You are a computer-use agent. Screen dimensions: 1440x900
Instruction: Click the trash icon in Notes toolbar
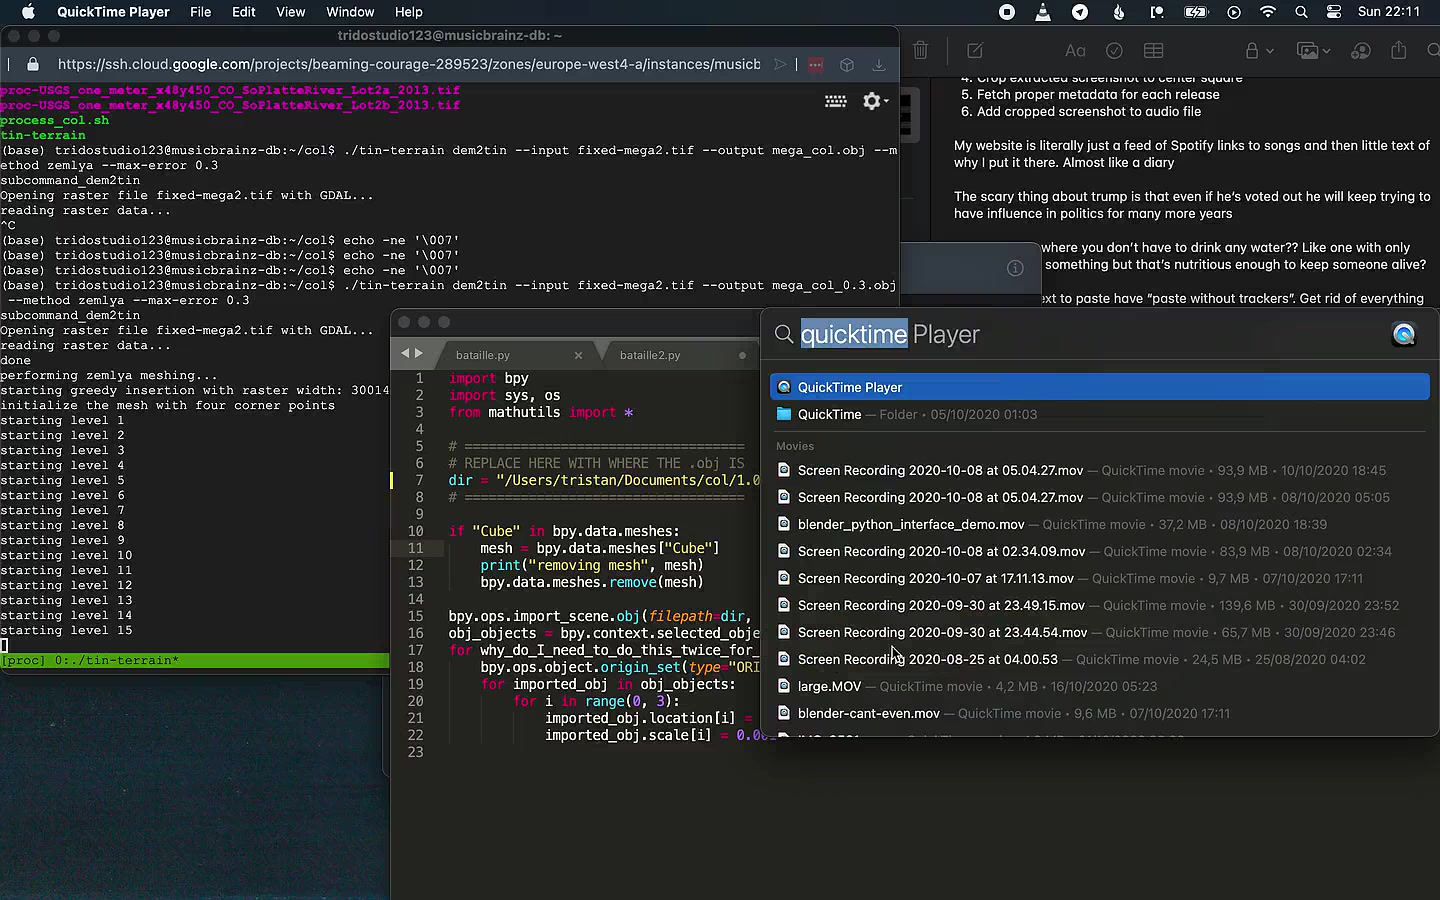920,50
